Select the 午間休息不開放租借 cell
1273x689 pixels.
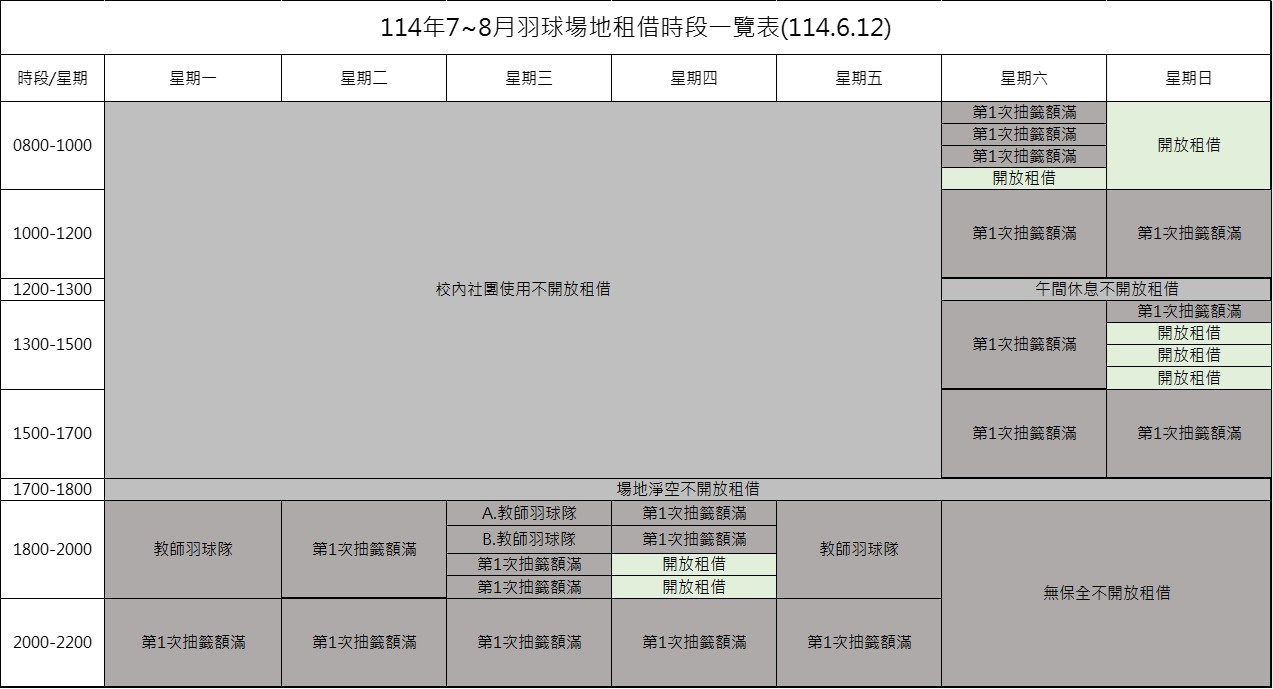tap(1106, 290)
